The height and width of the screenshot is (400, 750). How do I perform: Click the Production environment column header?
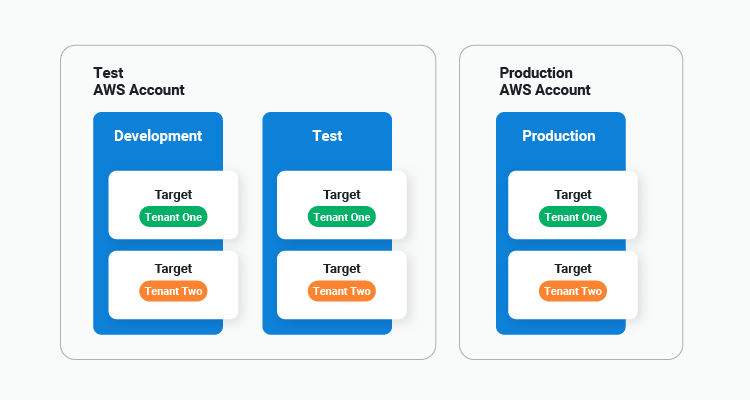tap(559, 136)
